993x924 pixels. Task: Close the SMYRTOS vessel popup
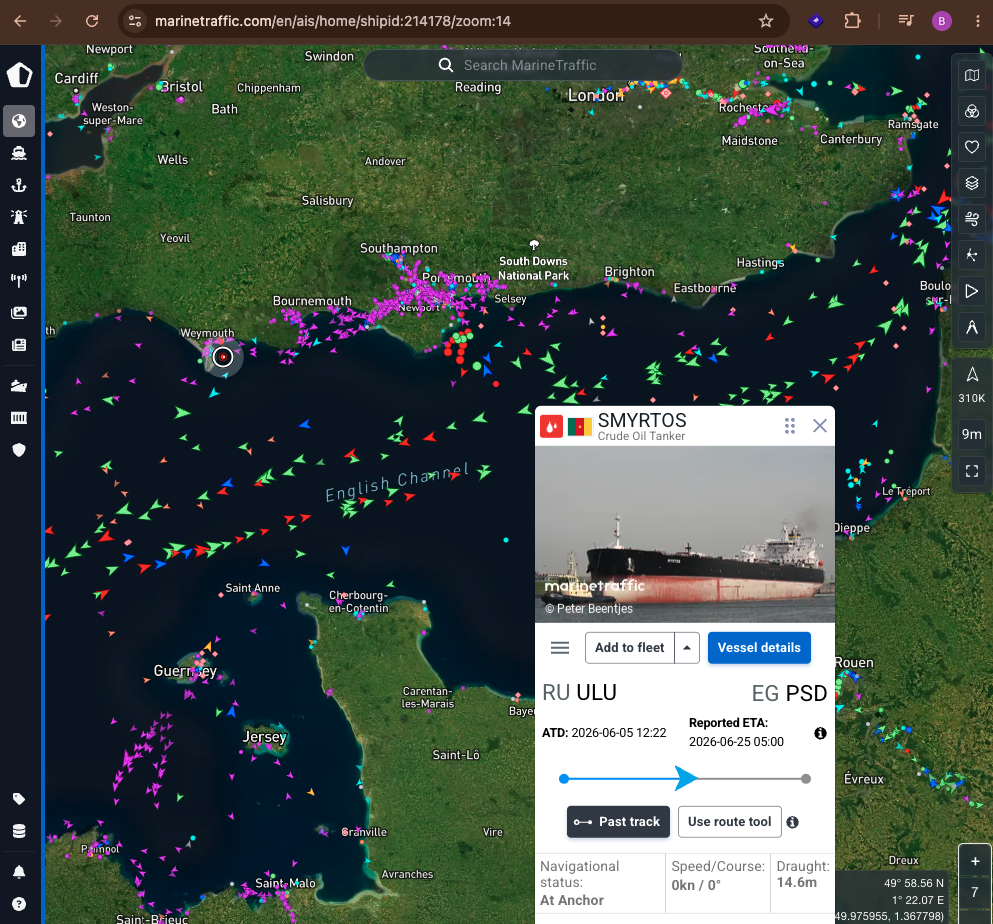(x=819, y=426)
